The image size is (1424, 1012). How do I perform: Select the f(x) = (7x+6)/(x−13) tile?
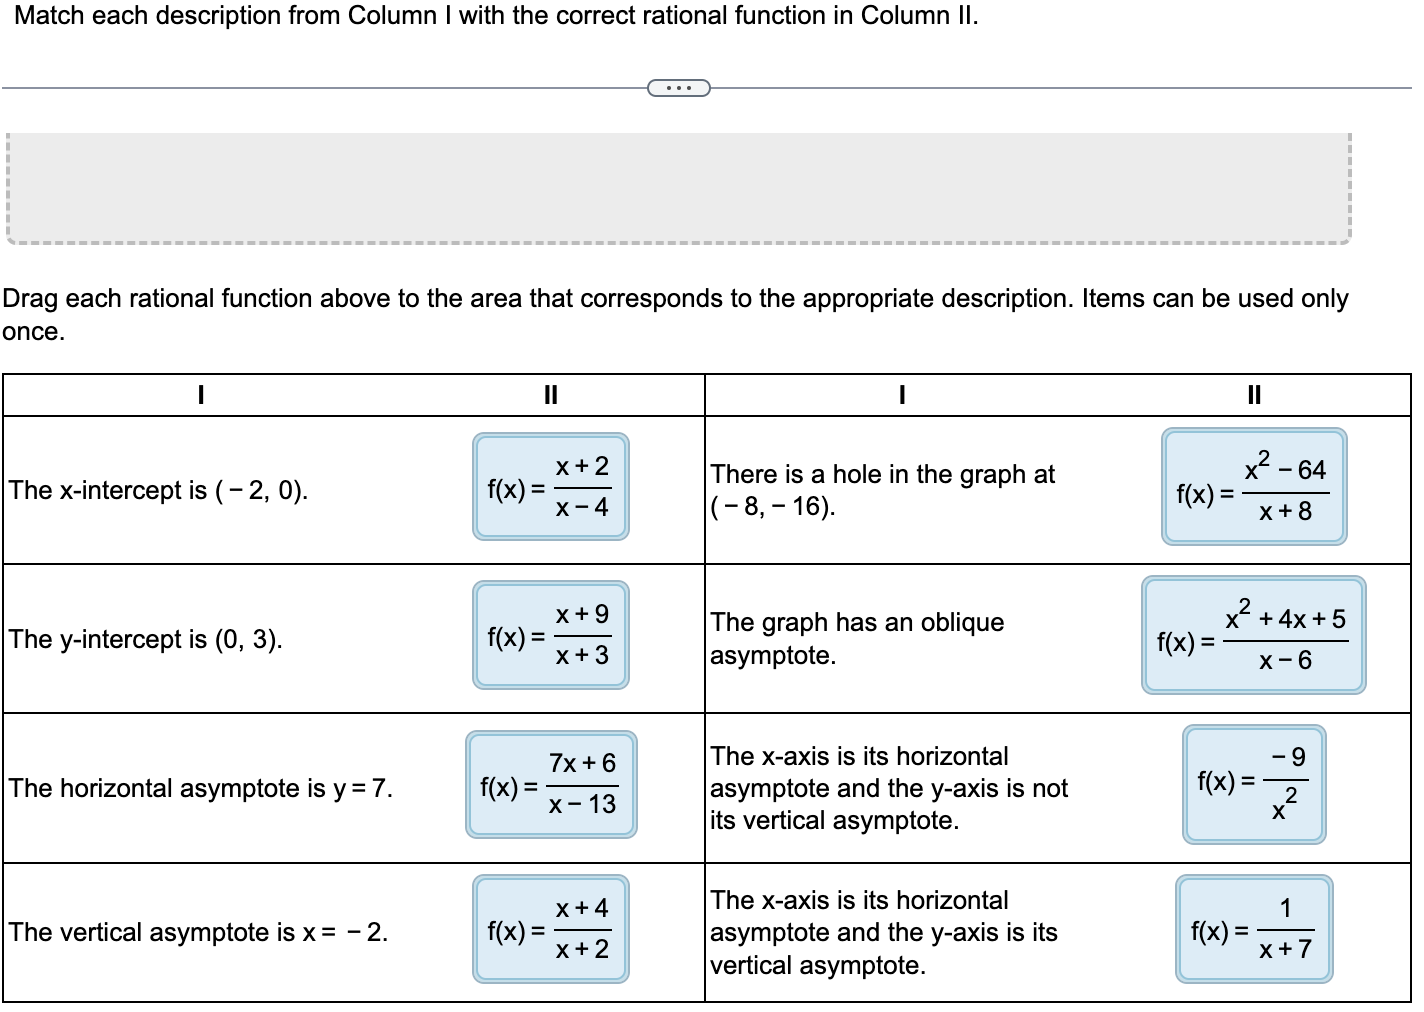tap(552, 784)
